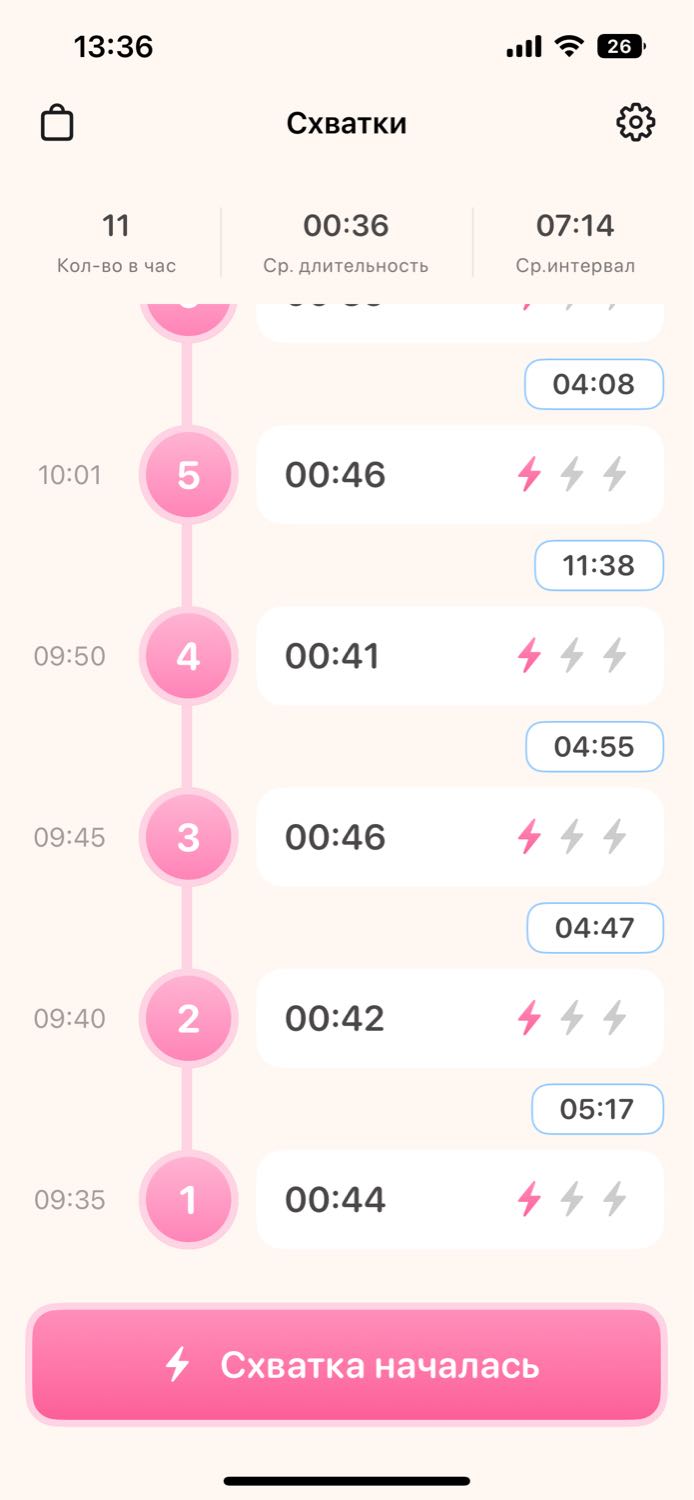Tap third lightning bolt on contraction 1
The image size is (694, 1500).
point(615,1199)
